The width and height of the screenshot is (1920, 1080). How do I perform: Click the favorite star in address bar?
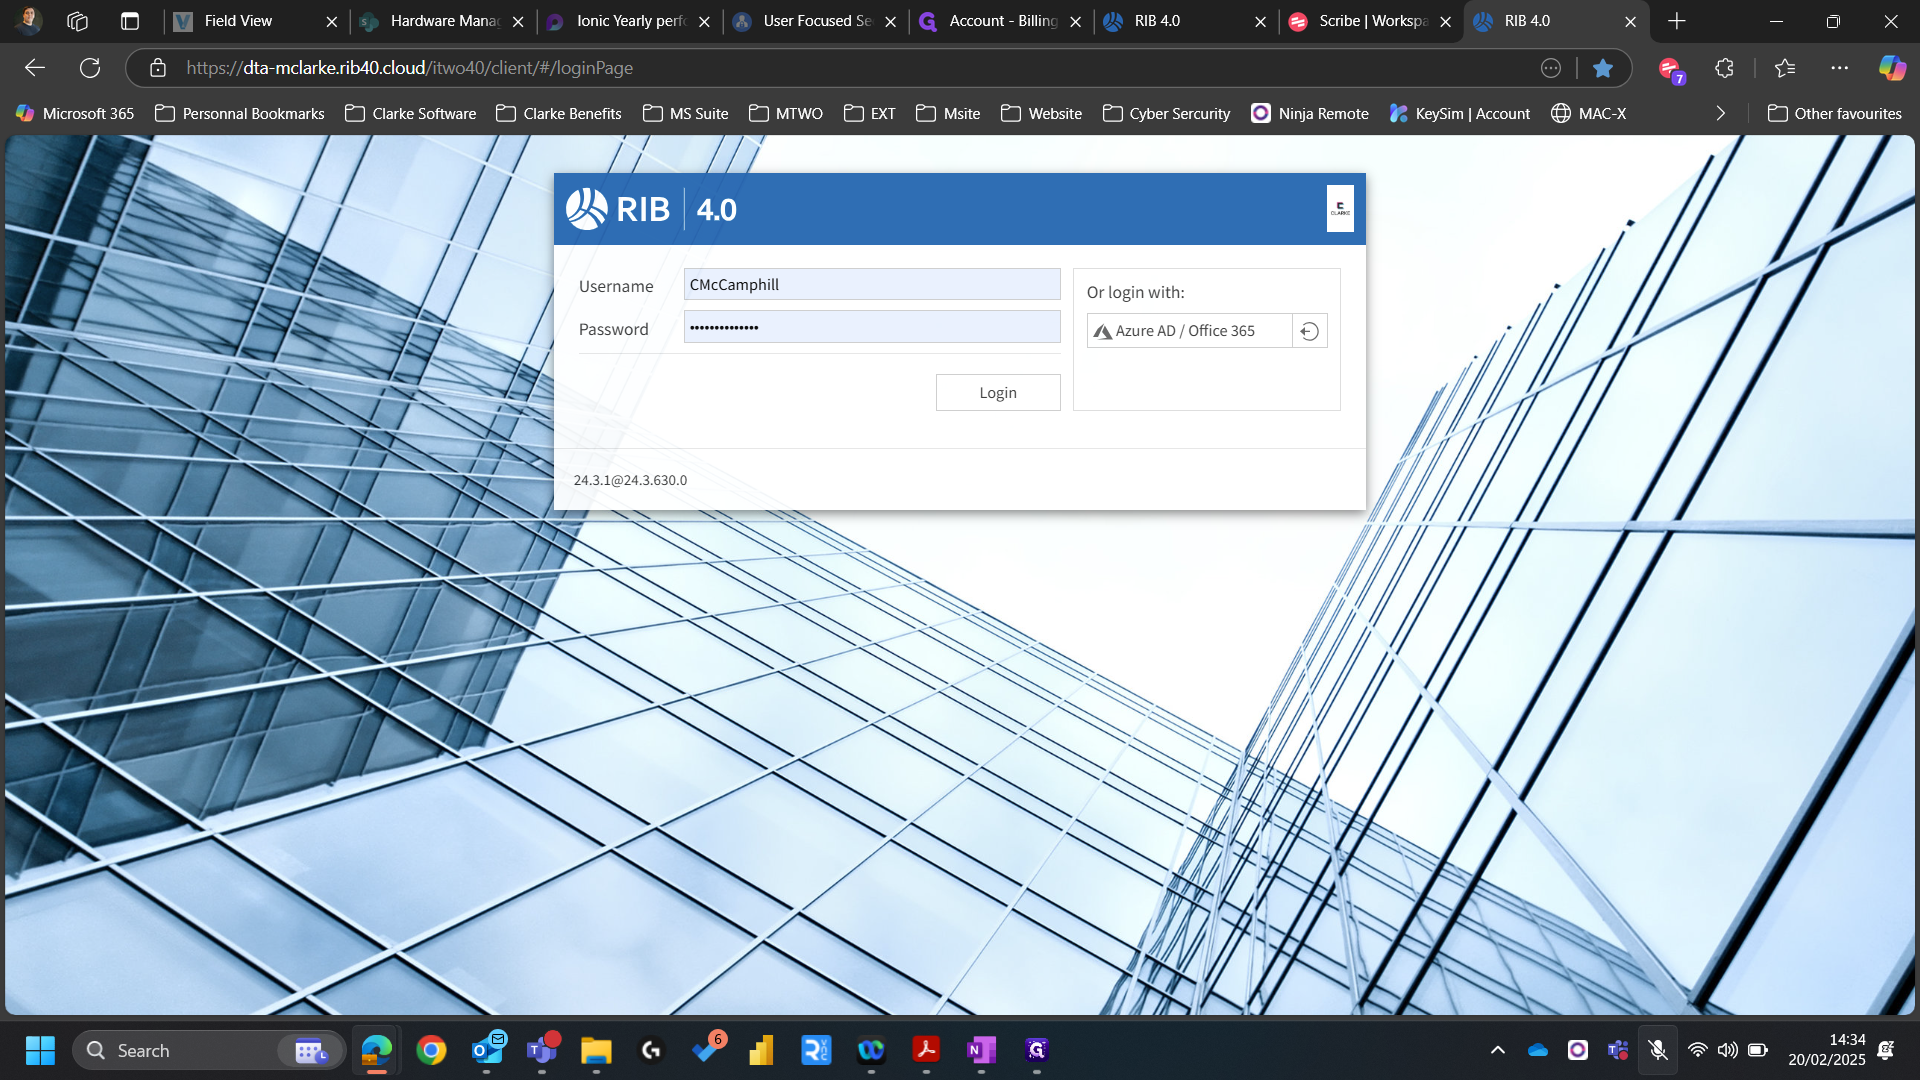(1602, 68)
